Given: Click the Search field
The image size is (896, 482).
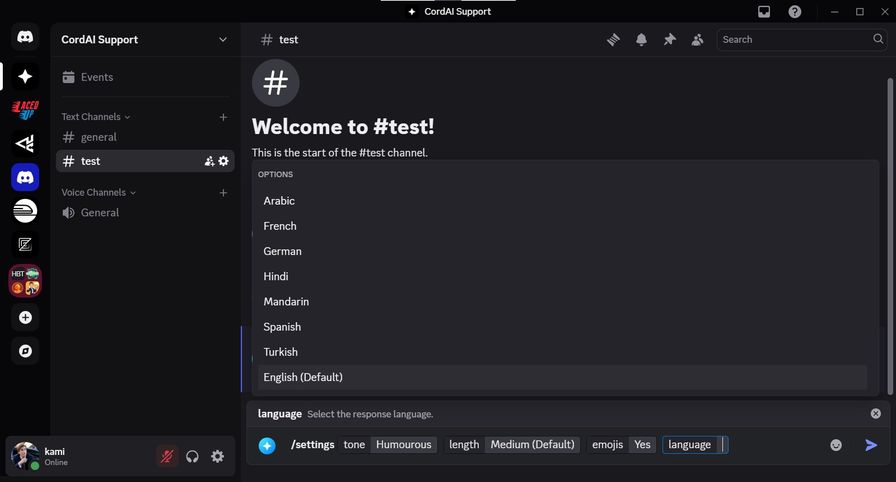Looking at the screenshot, I should pos(801,39).
